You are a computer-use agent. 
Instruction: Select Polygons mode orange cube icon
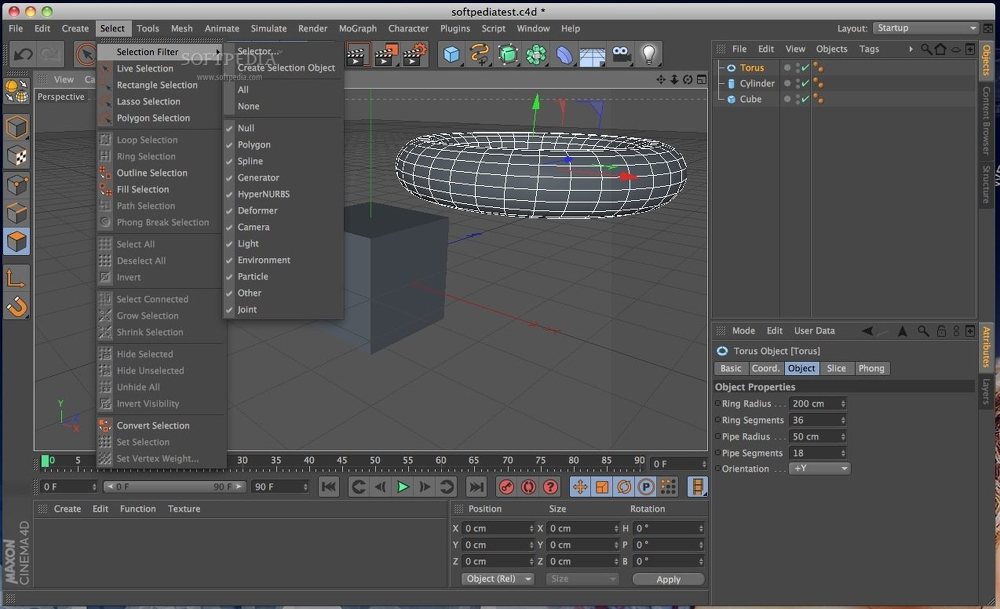tap(17, 242)
